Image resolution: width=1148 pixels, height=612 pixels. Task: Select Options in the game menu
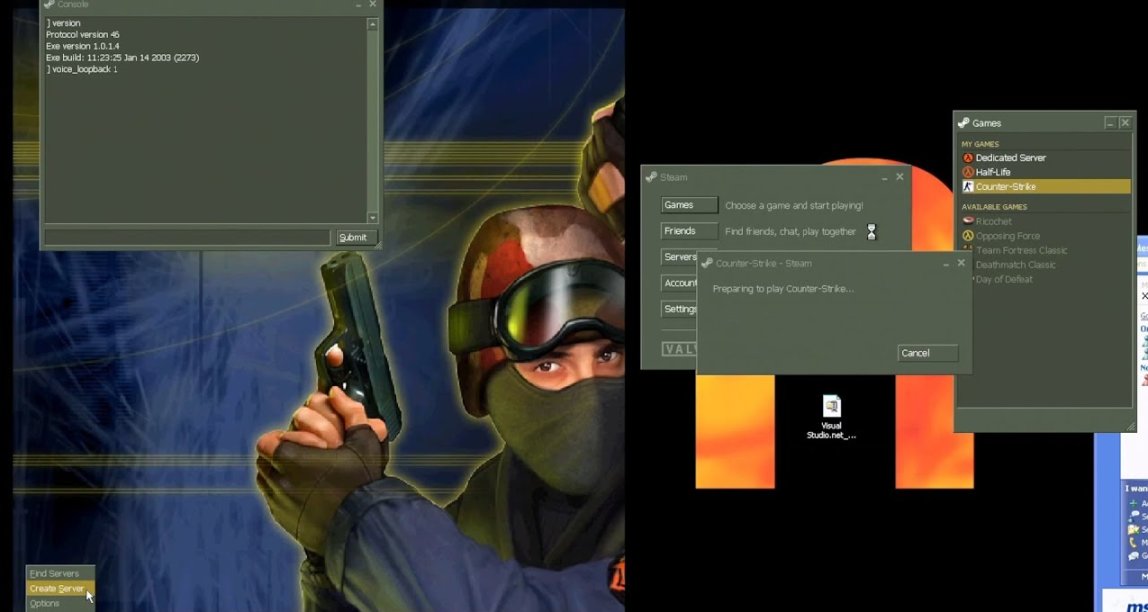[45, 603]
